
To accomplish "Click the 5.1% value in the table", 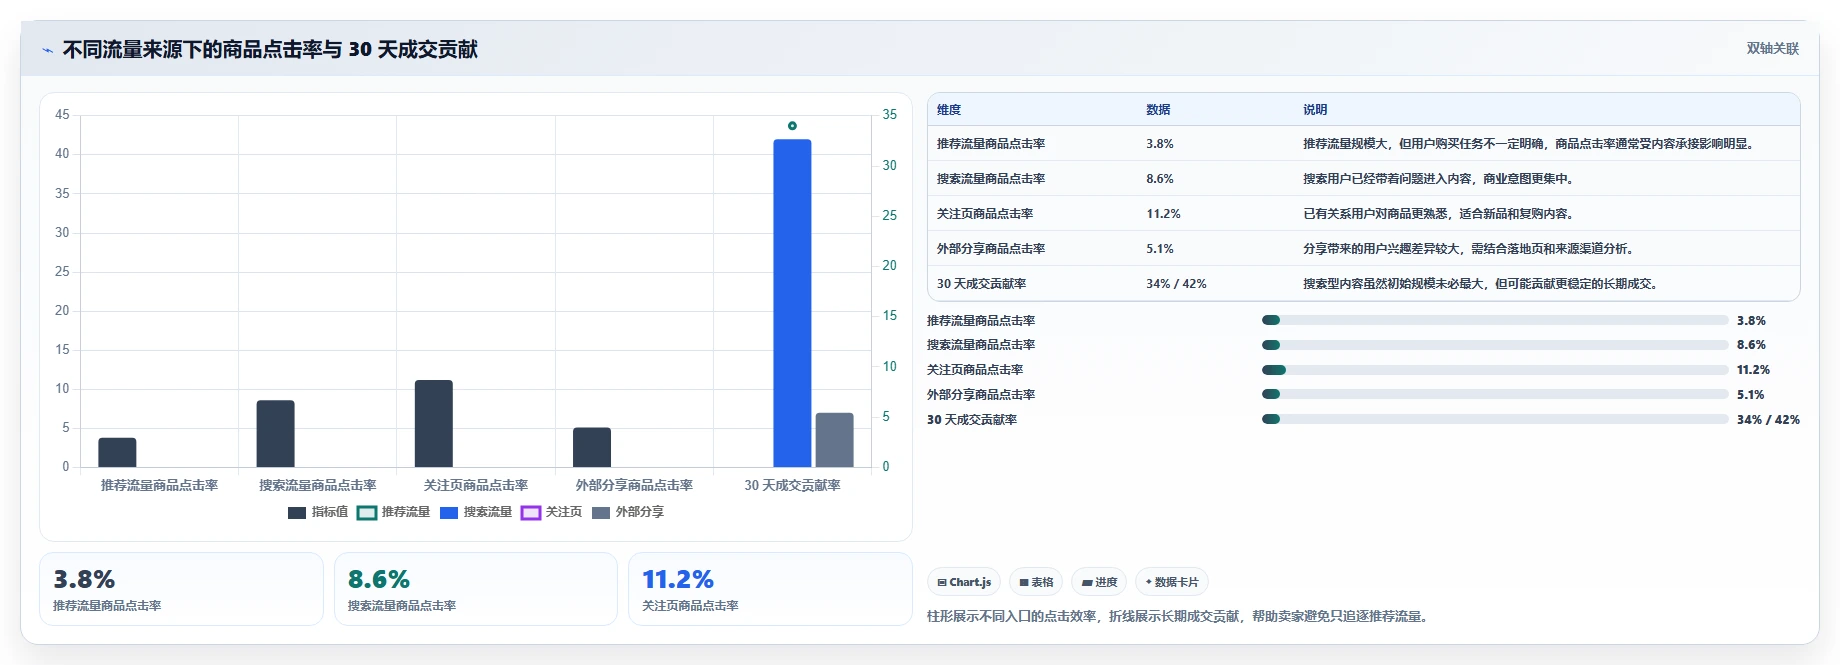I will point(1160,249).
